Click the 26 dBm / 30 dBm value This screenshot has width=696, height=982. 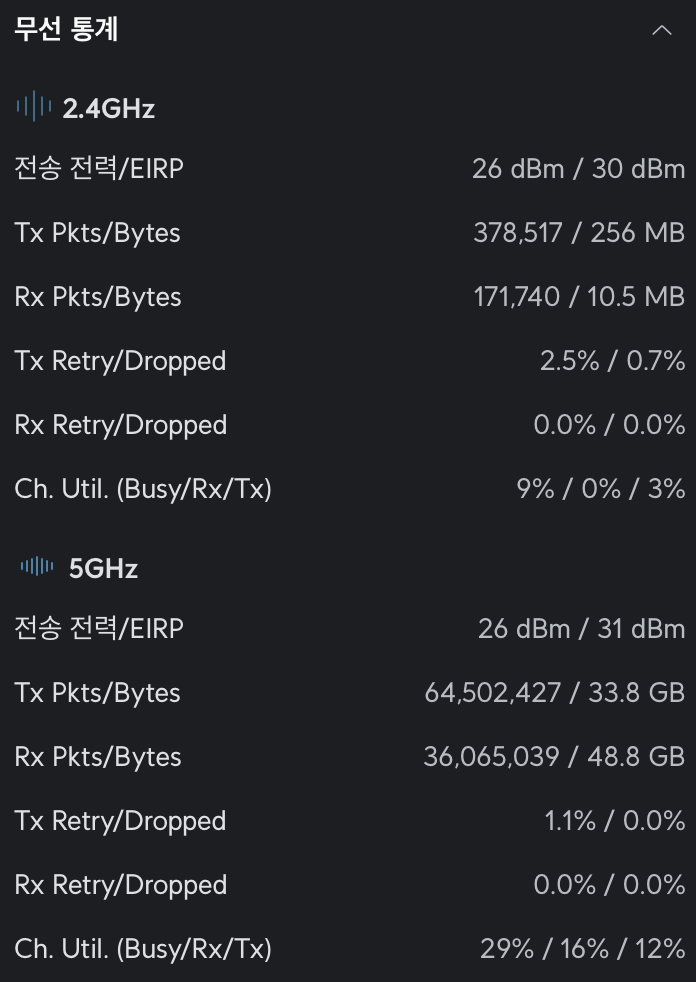(578, 169)
